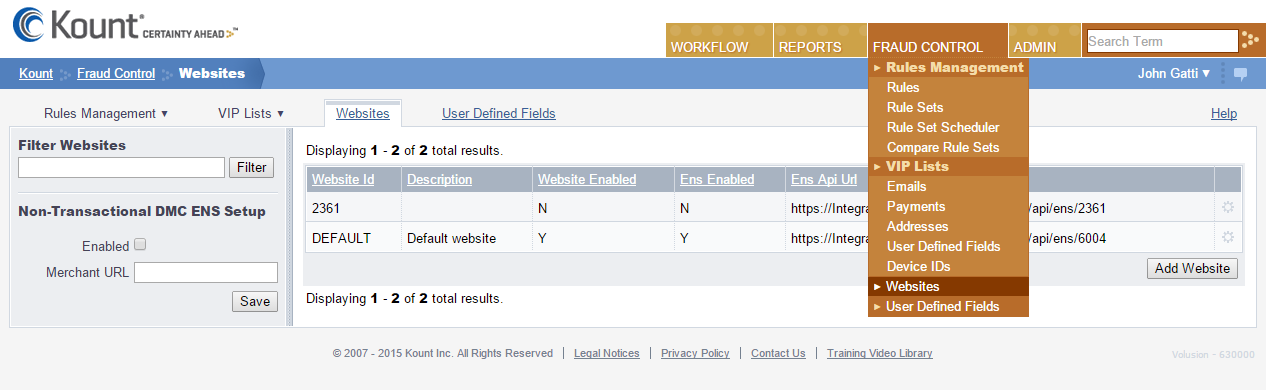
Task: Collapse the VIP Lists menu section header
Action: pos(948,166)
